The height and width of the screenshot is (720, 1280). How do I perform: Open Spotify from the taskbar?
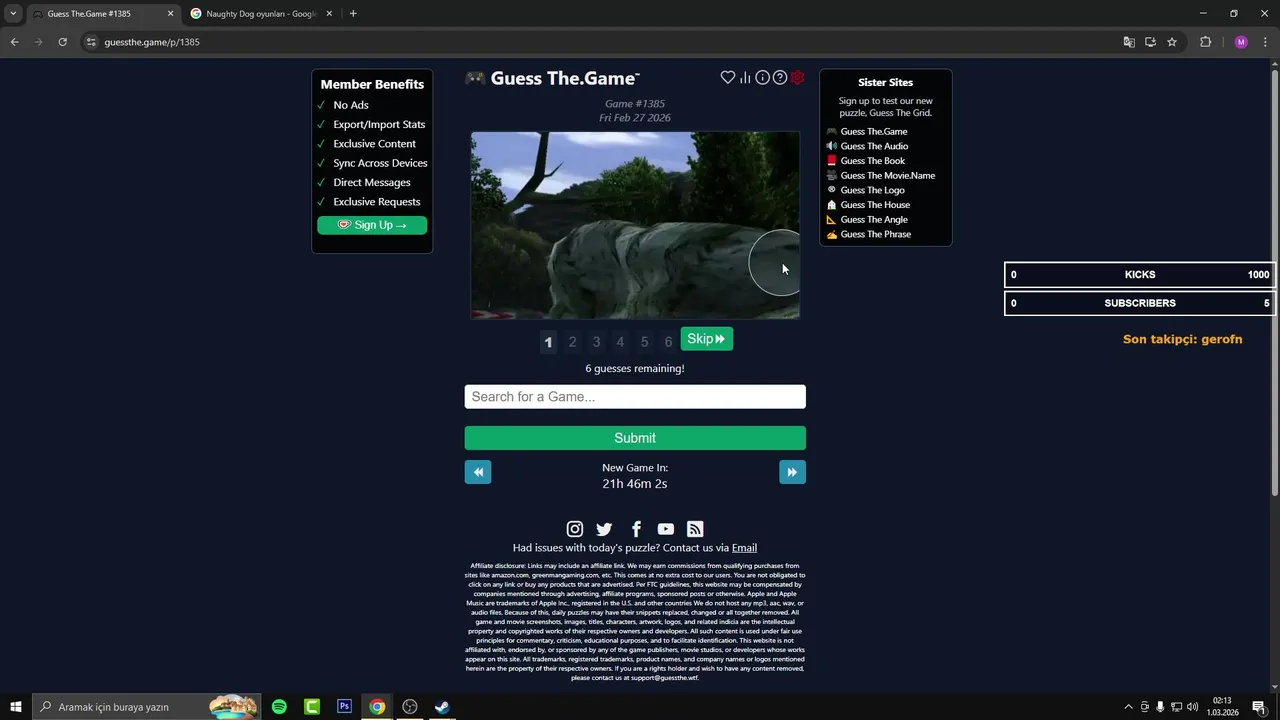[x=279, y=707]
